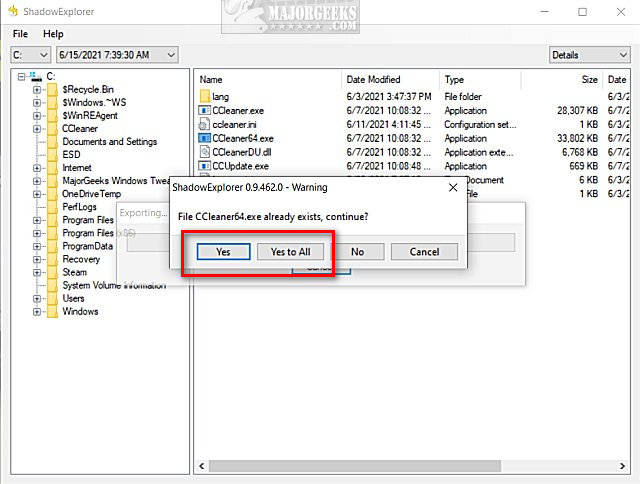Open the File menu
The image size is (640, 484).
click(20, 34)
